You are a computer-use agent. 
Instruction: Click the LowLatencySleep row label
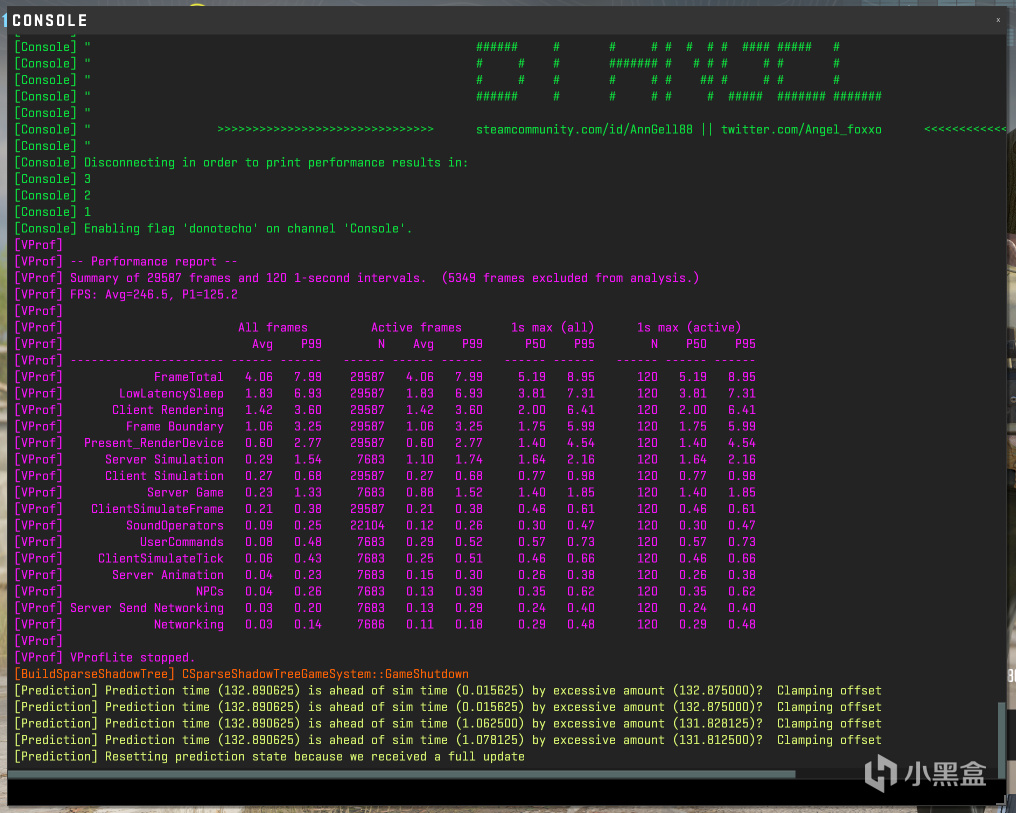point(171,394)
